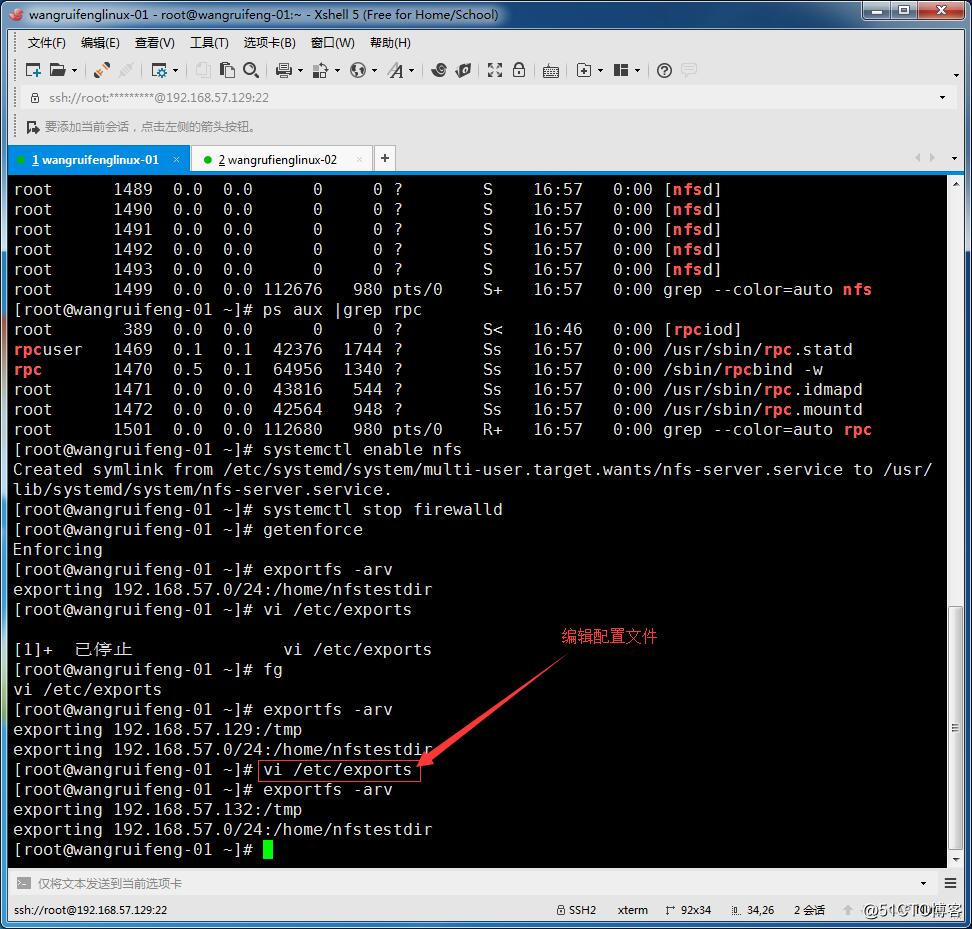Click the greyed Reconnect plug icon

[x=126, y=70]
